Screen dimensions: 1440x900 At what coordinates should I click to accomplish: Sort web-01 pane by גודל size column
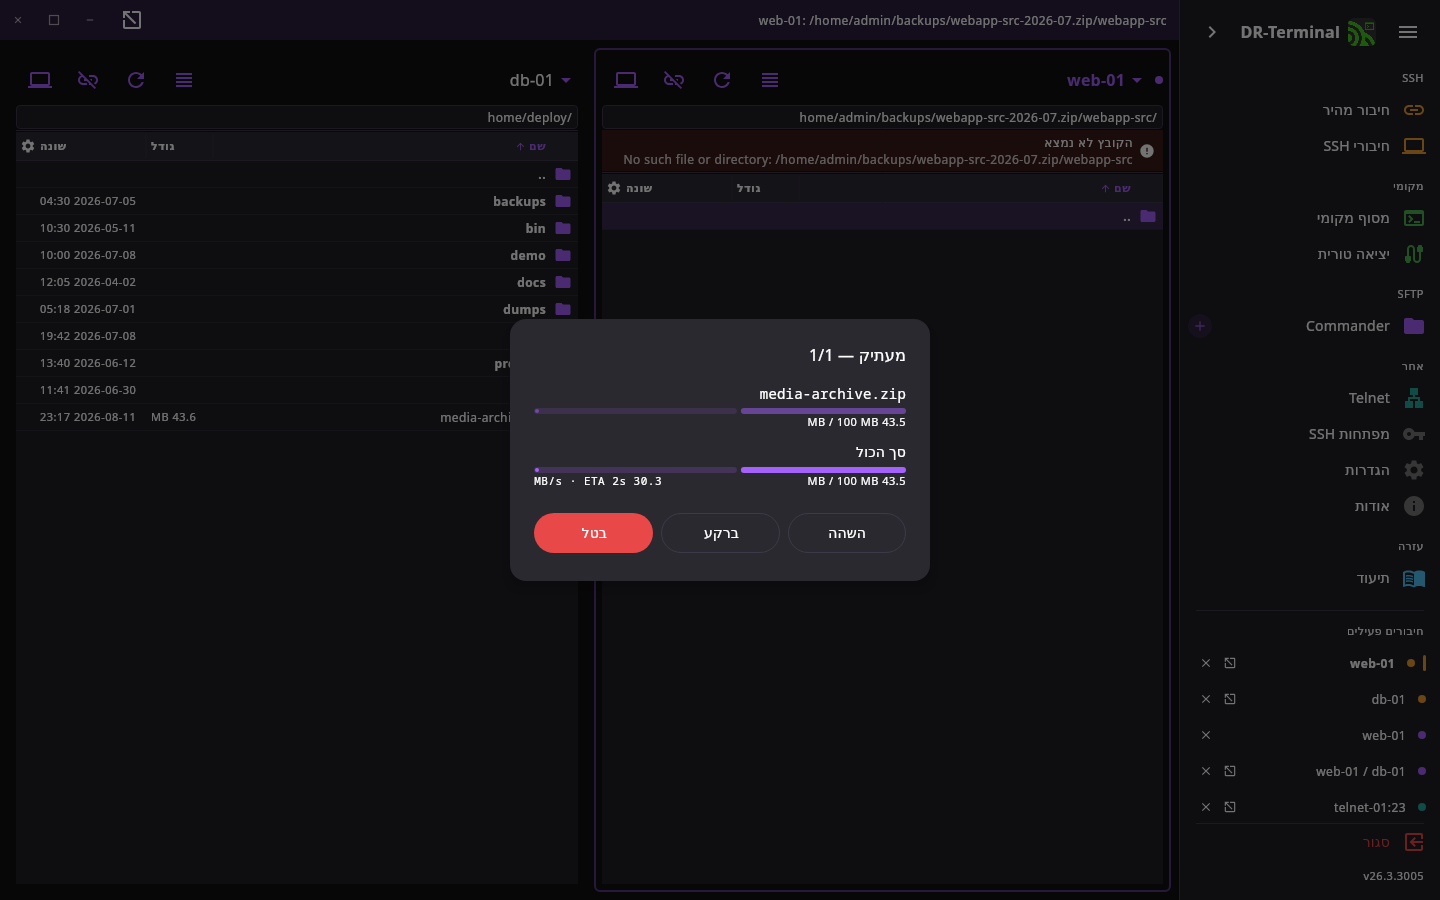(749, 188)
